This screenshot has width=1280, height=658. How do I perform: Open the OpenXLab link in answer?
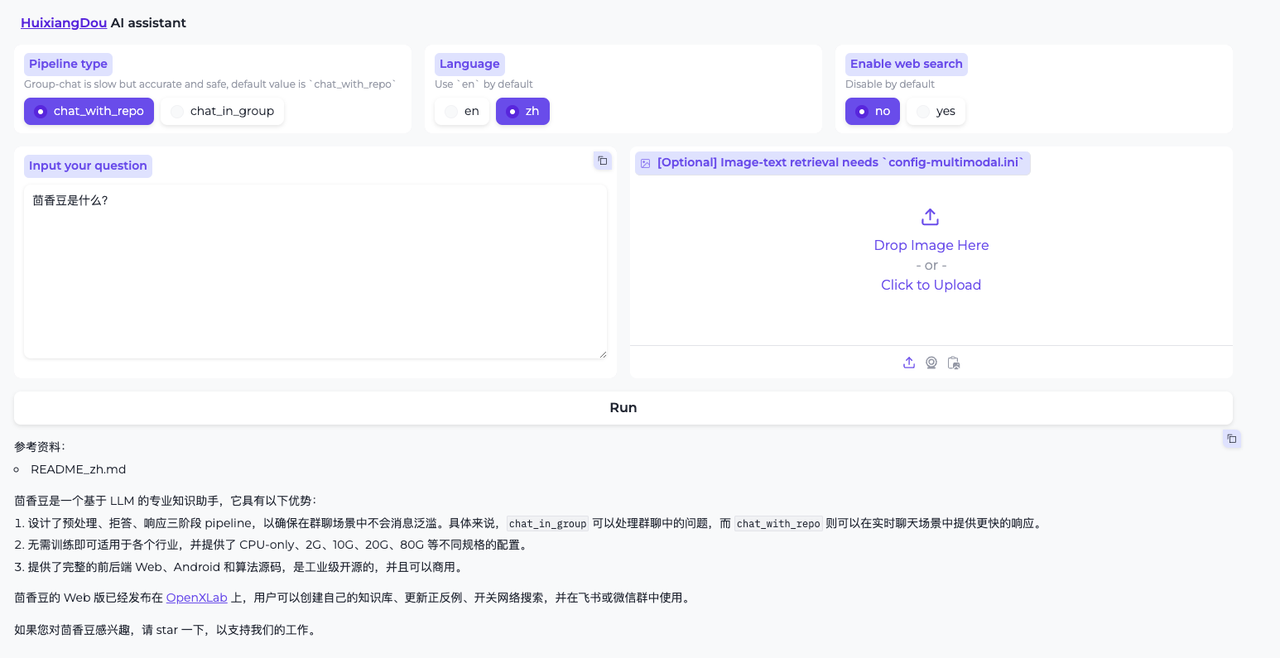click(x=197, y=598)
